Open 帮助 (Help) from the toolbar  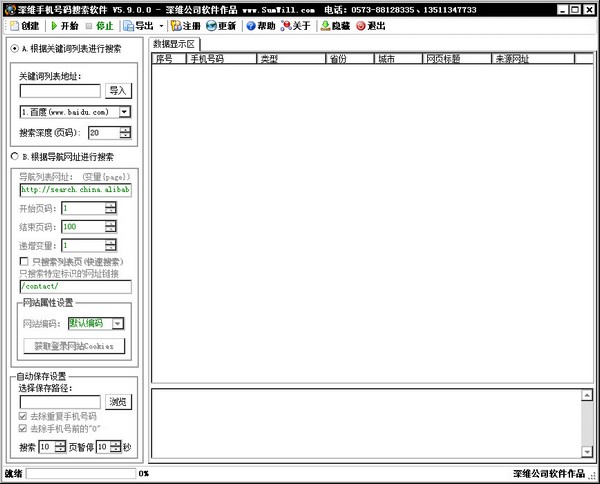[x=261, y=26]
